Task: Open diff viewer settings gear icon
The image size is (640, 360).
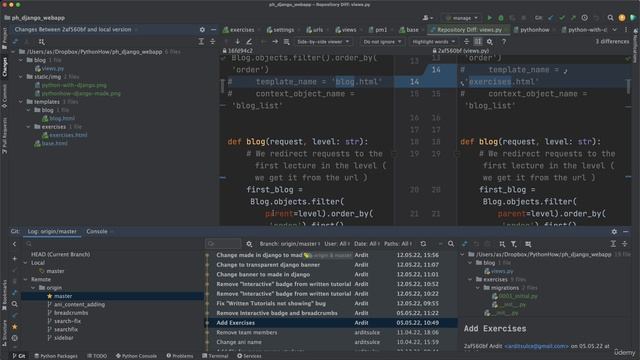Action: pos(489,42)
